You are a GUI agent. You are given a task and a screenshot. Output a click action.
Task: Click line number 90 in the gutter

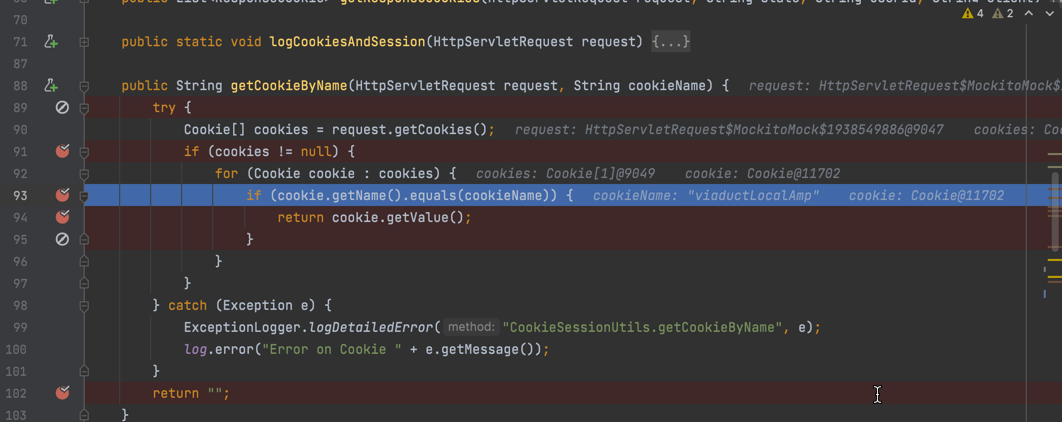pyautogui.click(x=19, y=129)
